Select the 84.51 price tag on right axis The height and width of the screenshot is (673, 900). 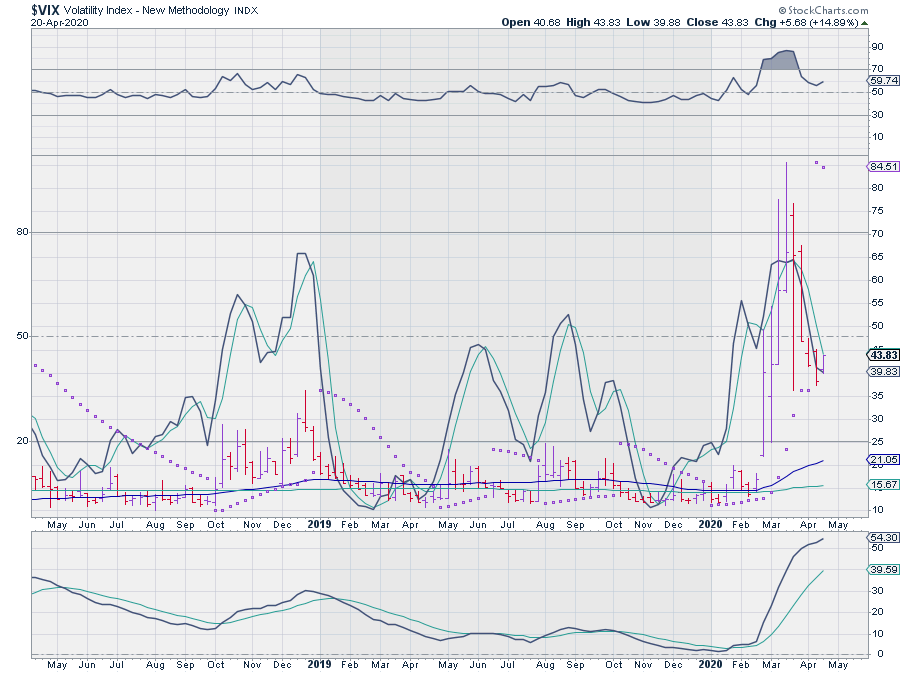pos(882,167)
